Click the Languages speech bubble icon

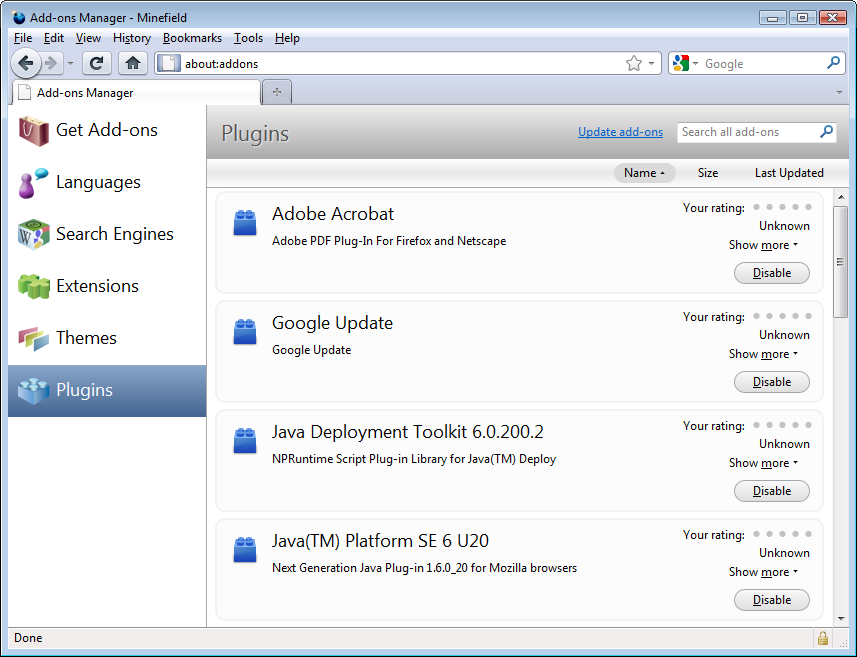33,183
